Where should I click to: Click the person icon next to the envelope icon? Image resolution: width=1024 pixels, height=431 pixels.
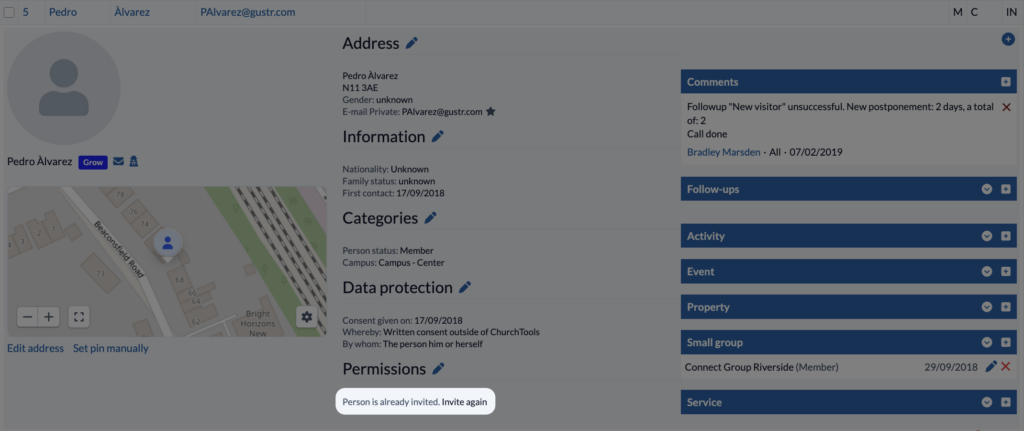(x=133, y=161)
